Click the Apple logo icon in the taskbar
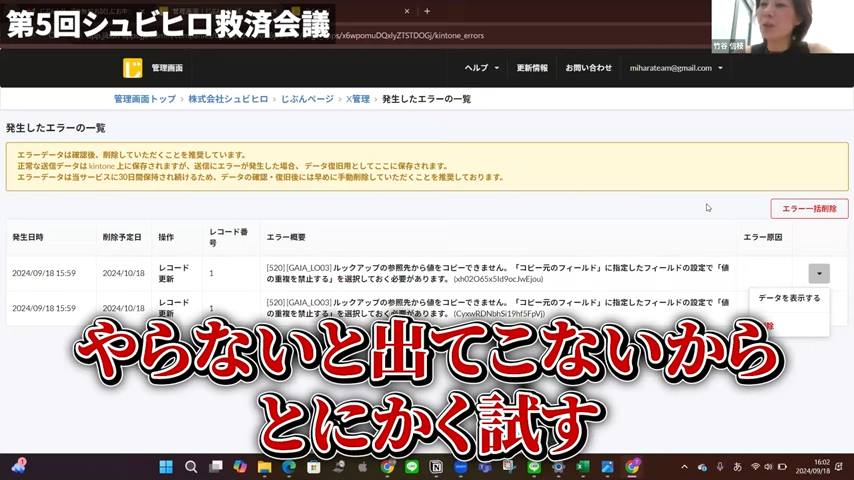This screenshot has height=480, width=854. 363,467
